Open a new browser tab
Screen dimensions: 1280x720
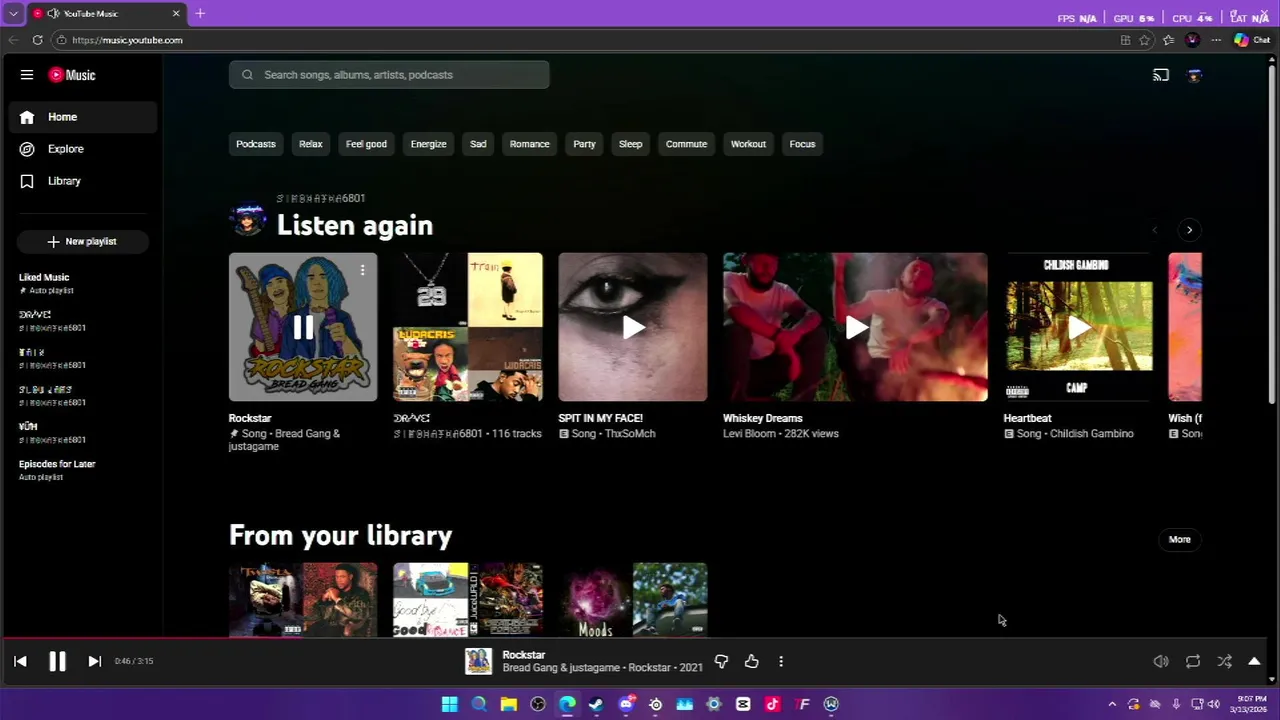[200, 13]
